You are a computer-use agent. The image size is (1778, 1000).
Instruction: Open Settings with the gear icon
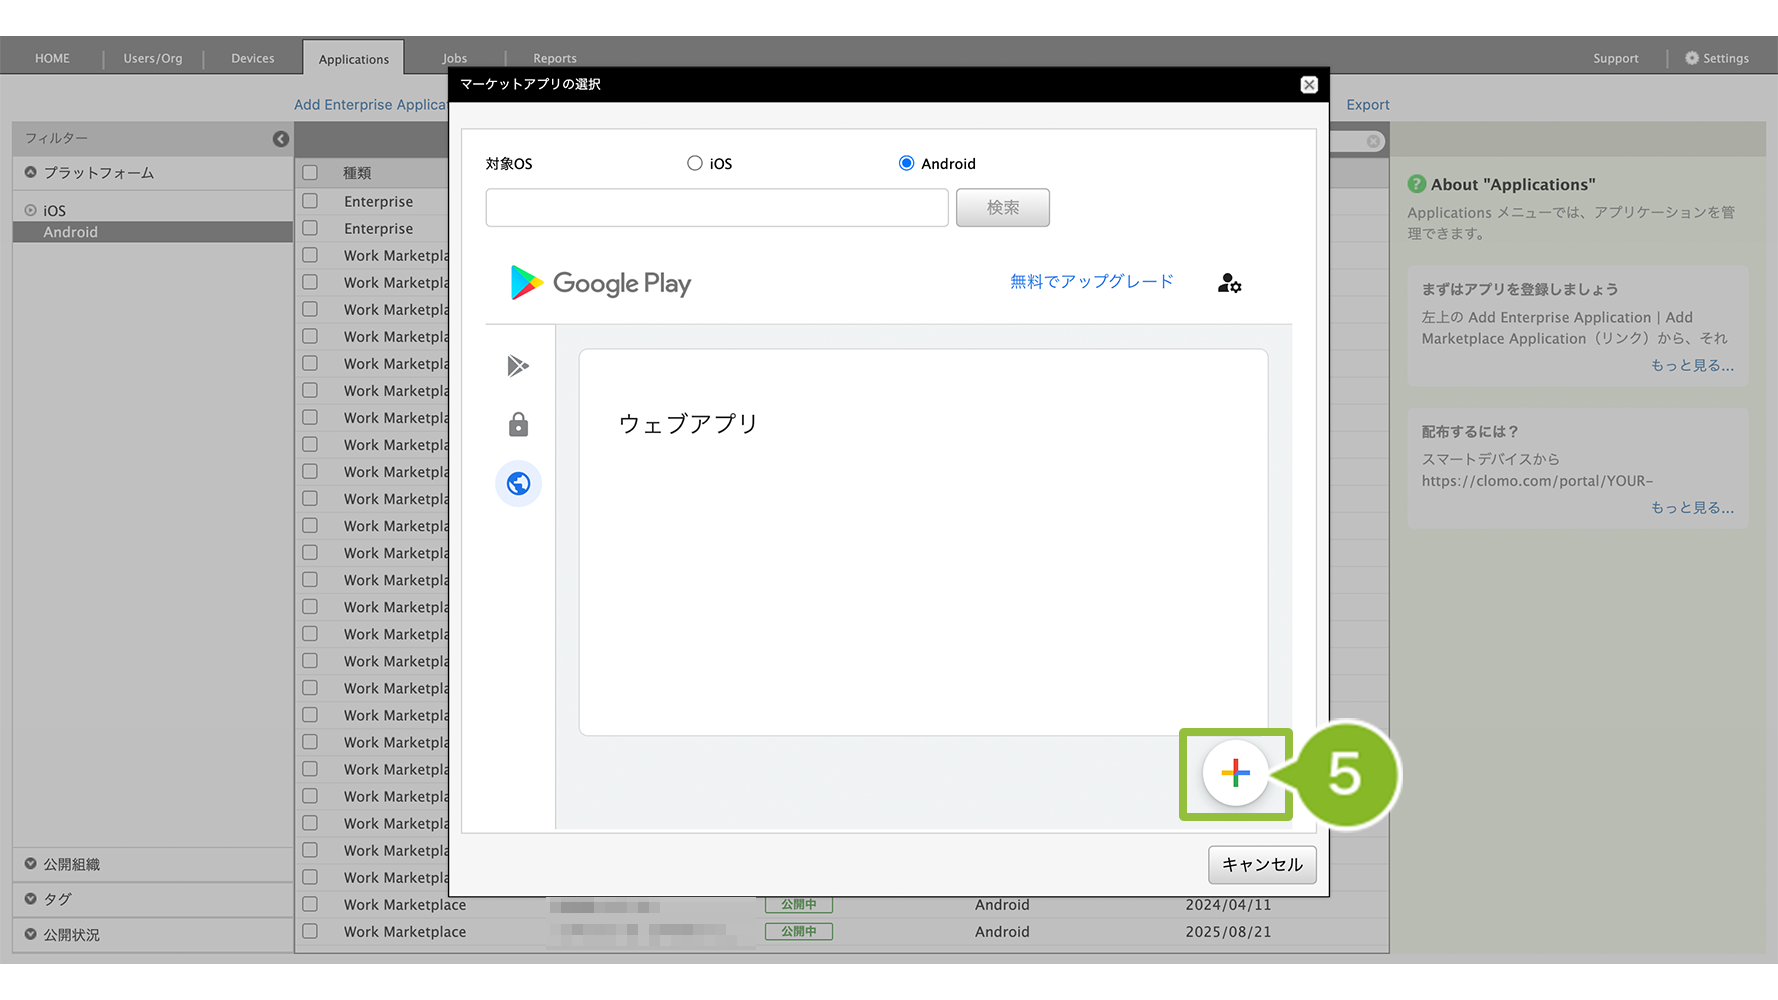point(1692,58)
